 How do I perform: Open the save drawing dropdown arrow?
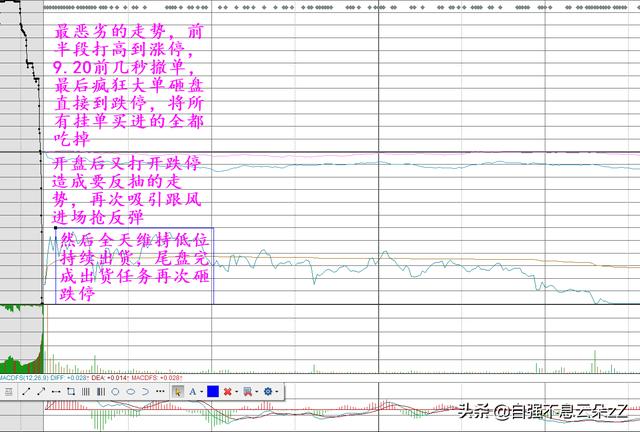tap(256, 391)
